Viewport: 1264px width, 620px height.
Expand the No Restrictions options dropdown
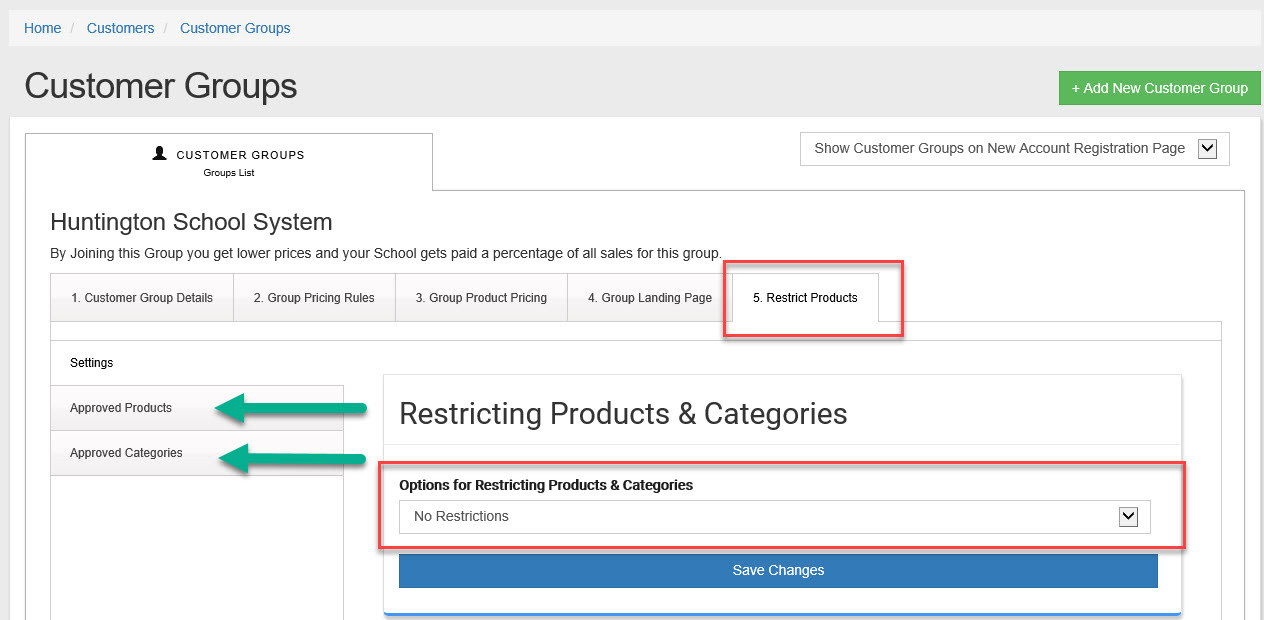760,517
